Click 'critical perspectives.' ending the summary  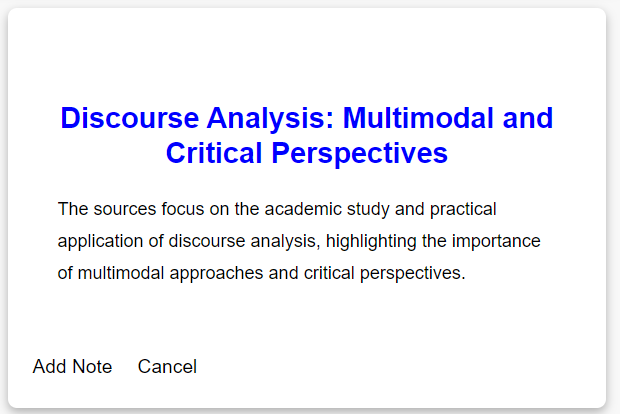[x=385, y=273]
